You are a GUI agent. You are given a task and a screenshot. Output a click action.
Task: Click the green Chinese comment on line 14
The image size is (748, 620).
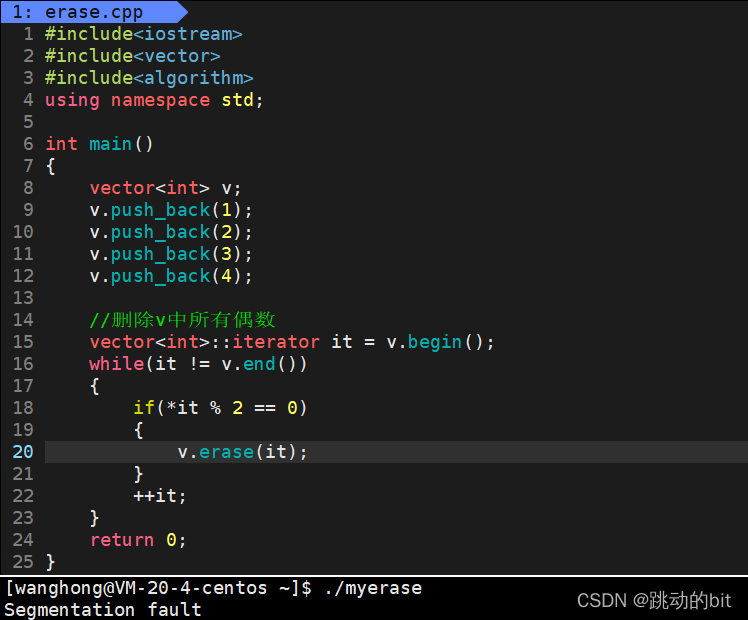pyautogui.click(x=183, y=320)
